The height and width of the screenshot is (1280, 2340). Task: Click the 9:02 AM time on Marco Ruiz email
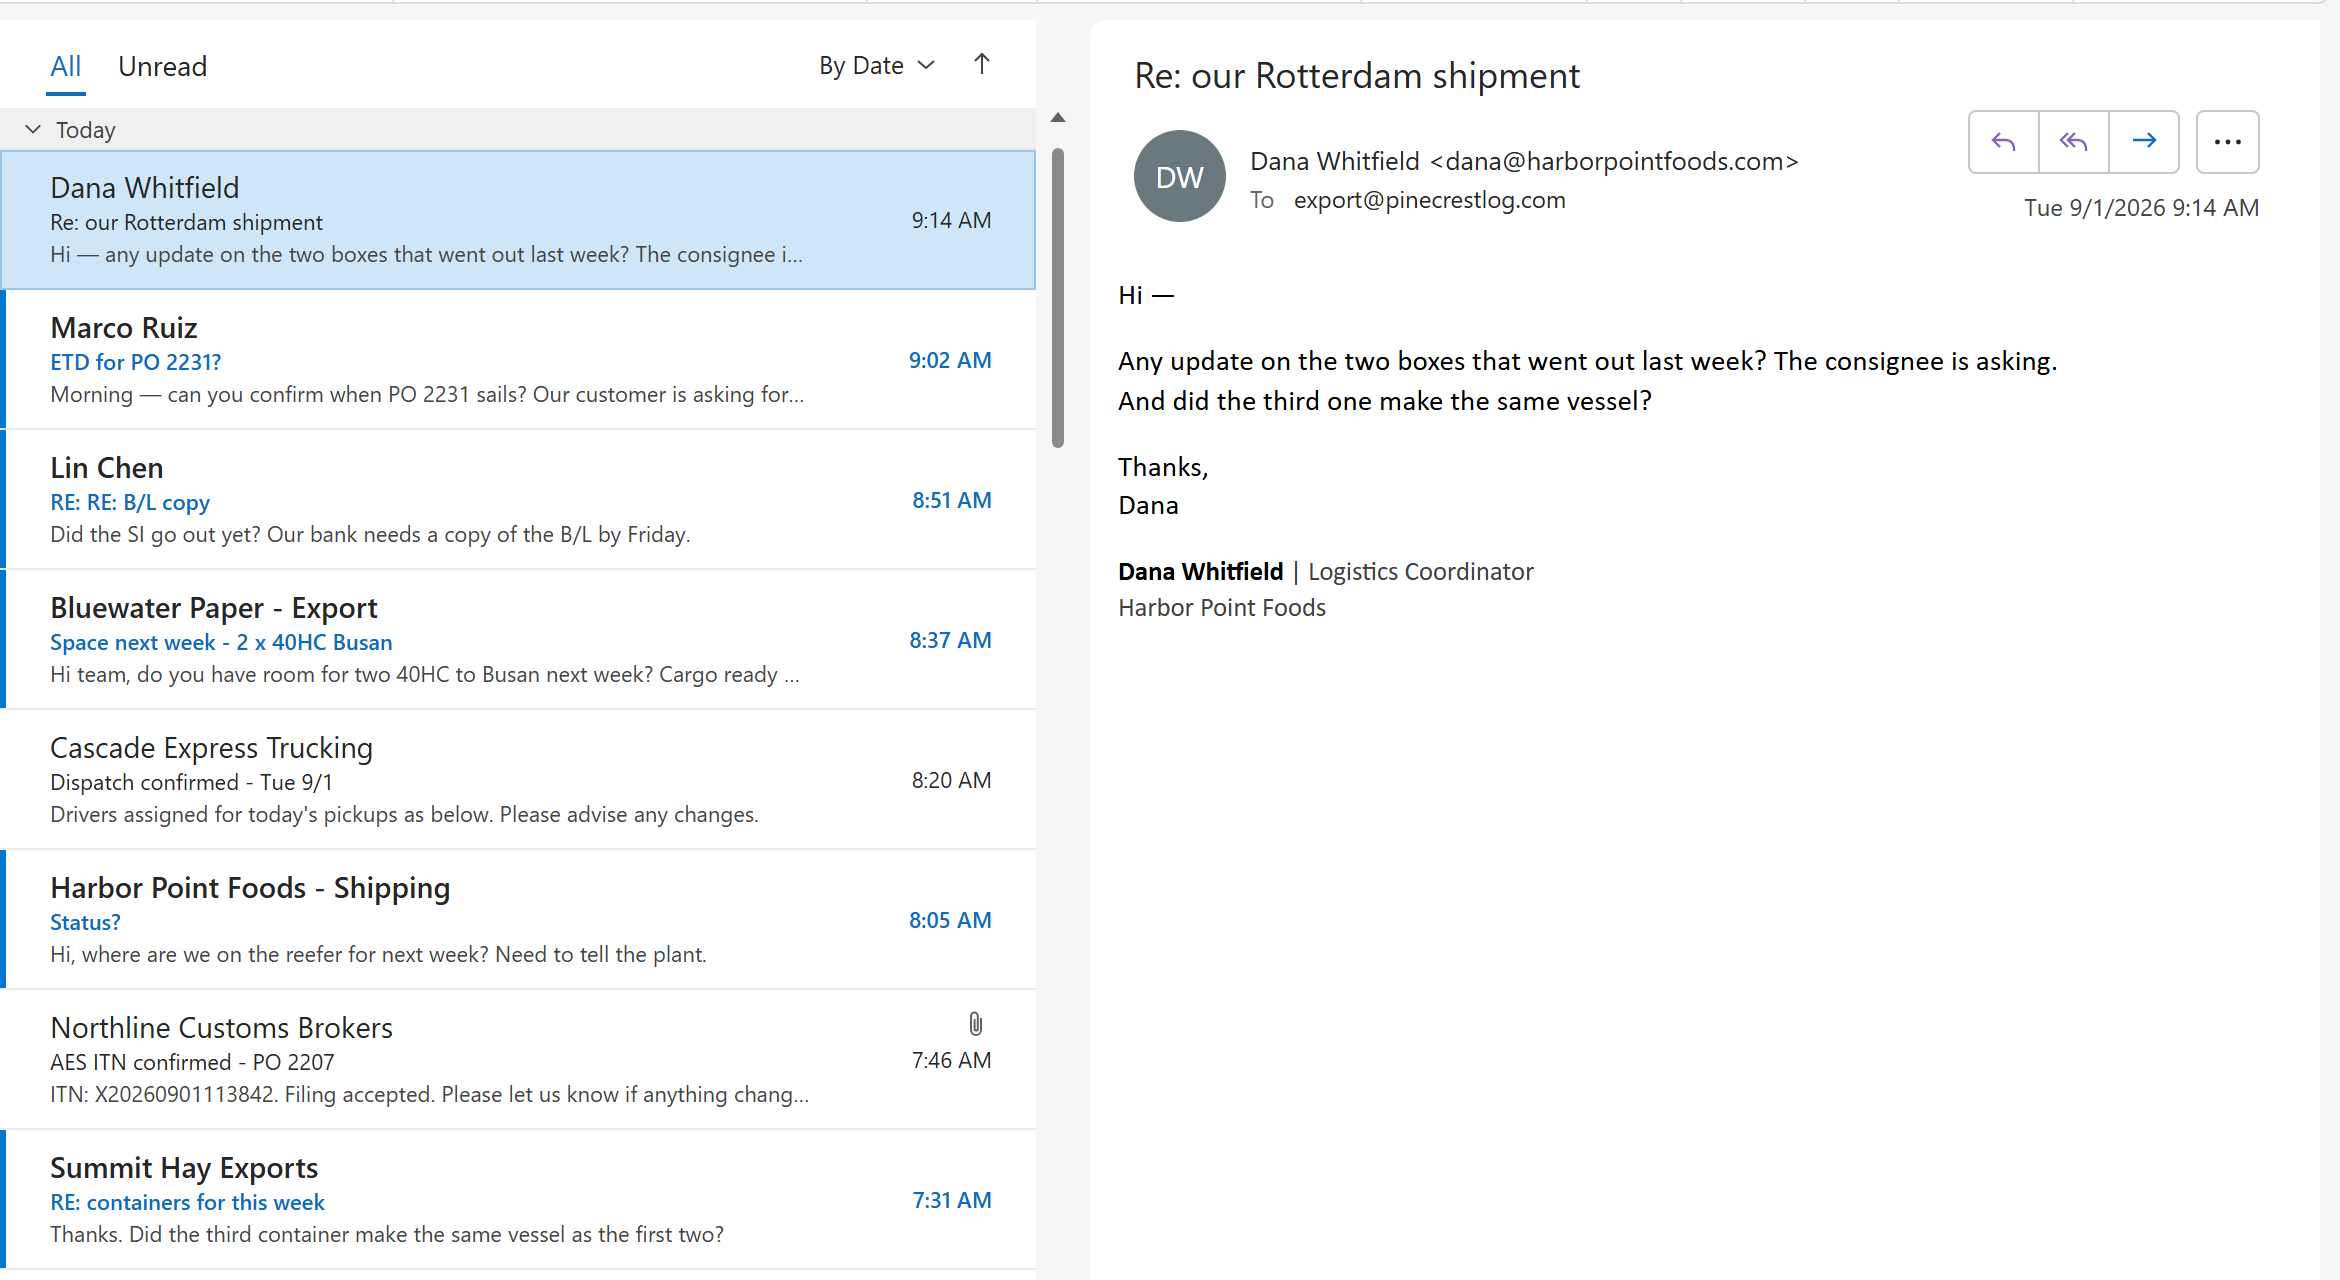point(950,360)
